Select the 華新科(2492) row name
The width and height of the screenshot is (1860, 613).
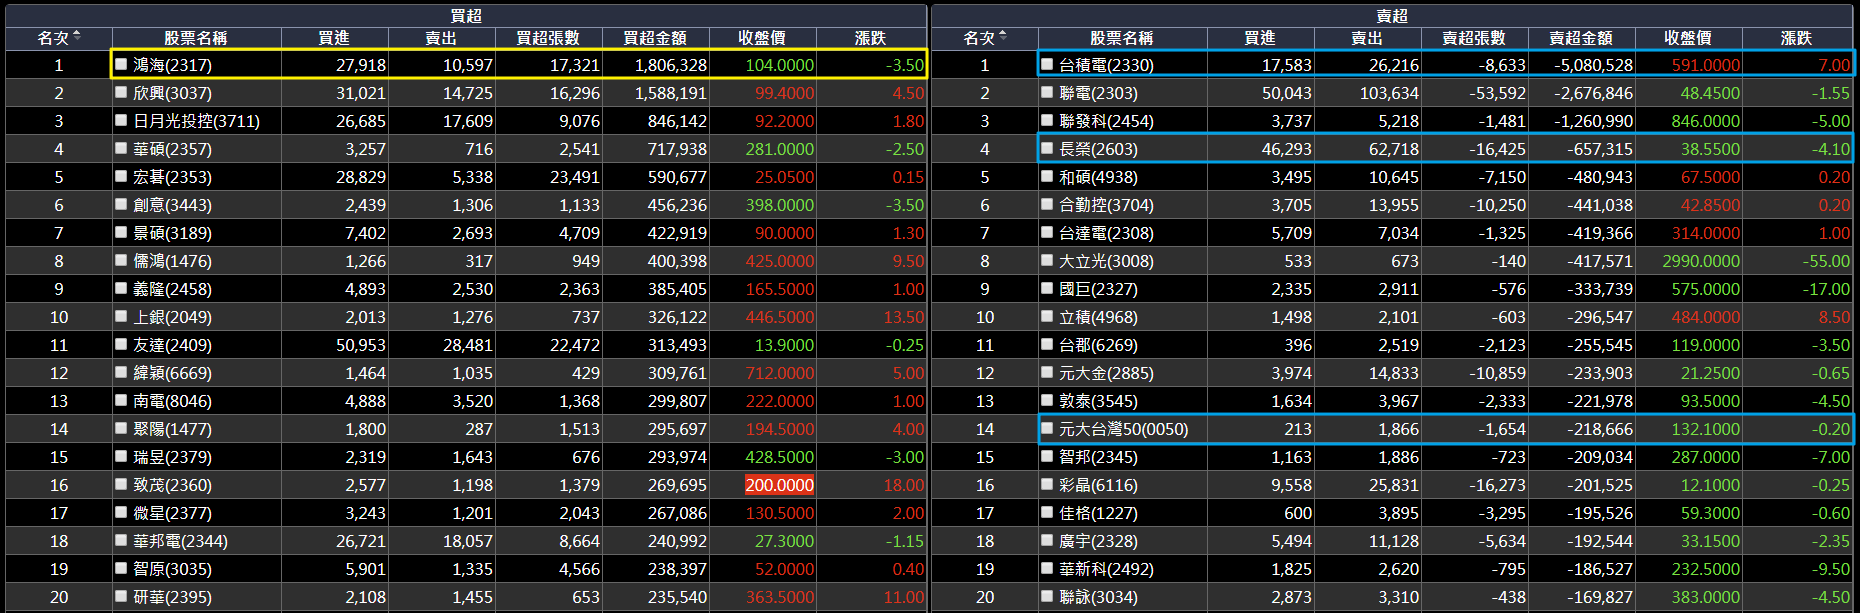[x=1106, y=569]
